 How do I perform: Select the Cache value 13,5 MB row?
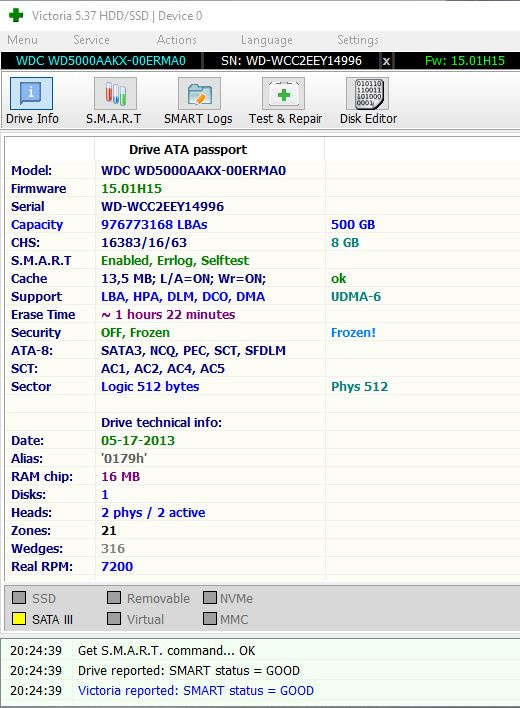pyautogui.click(x=183, y=279)
